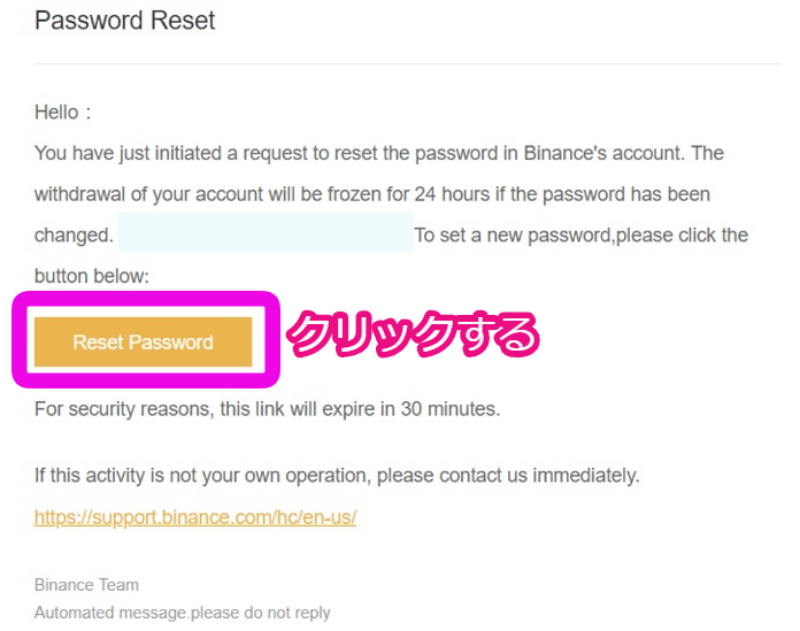The image size is (800, 631).
Task: Click the Reset Password button
Action: coord(143,342)
